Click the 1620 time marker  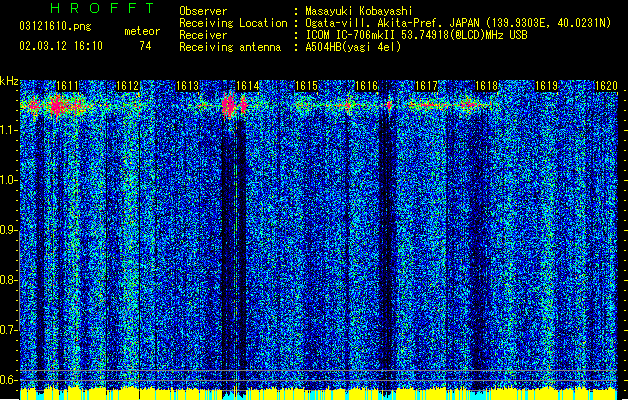[x=606, y=86]
